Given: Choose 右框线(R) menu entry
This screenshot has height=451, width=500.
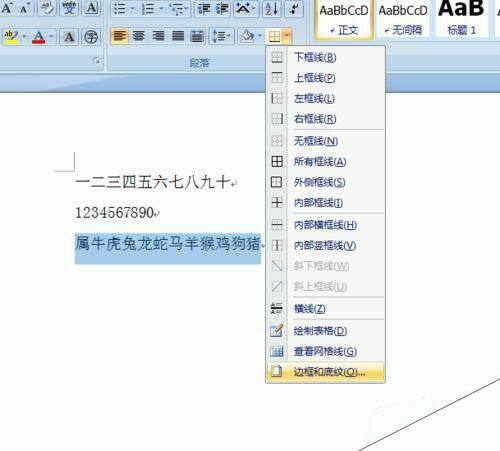Looking at the screenshot, I should tap(325, 119).
